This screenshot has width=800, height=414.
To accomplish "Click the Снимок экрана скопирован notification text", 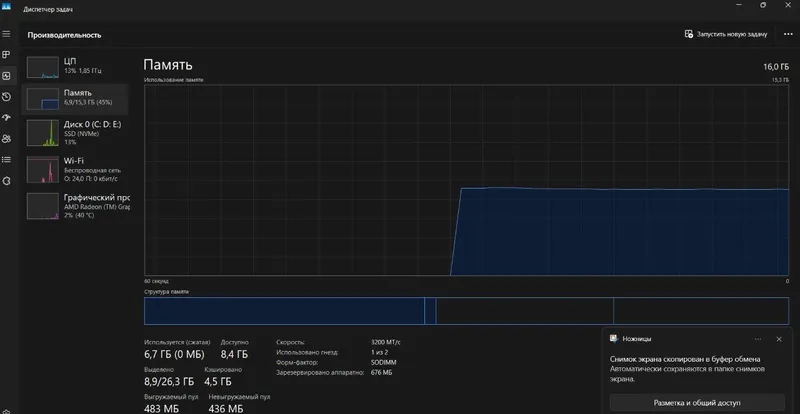I will coord(685,359).
